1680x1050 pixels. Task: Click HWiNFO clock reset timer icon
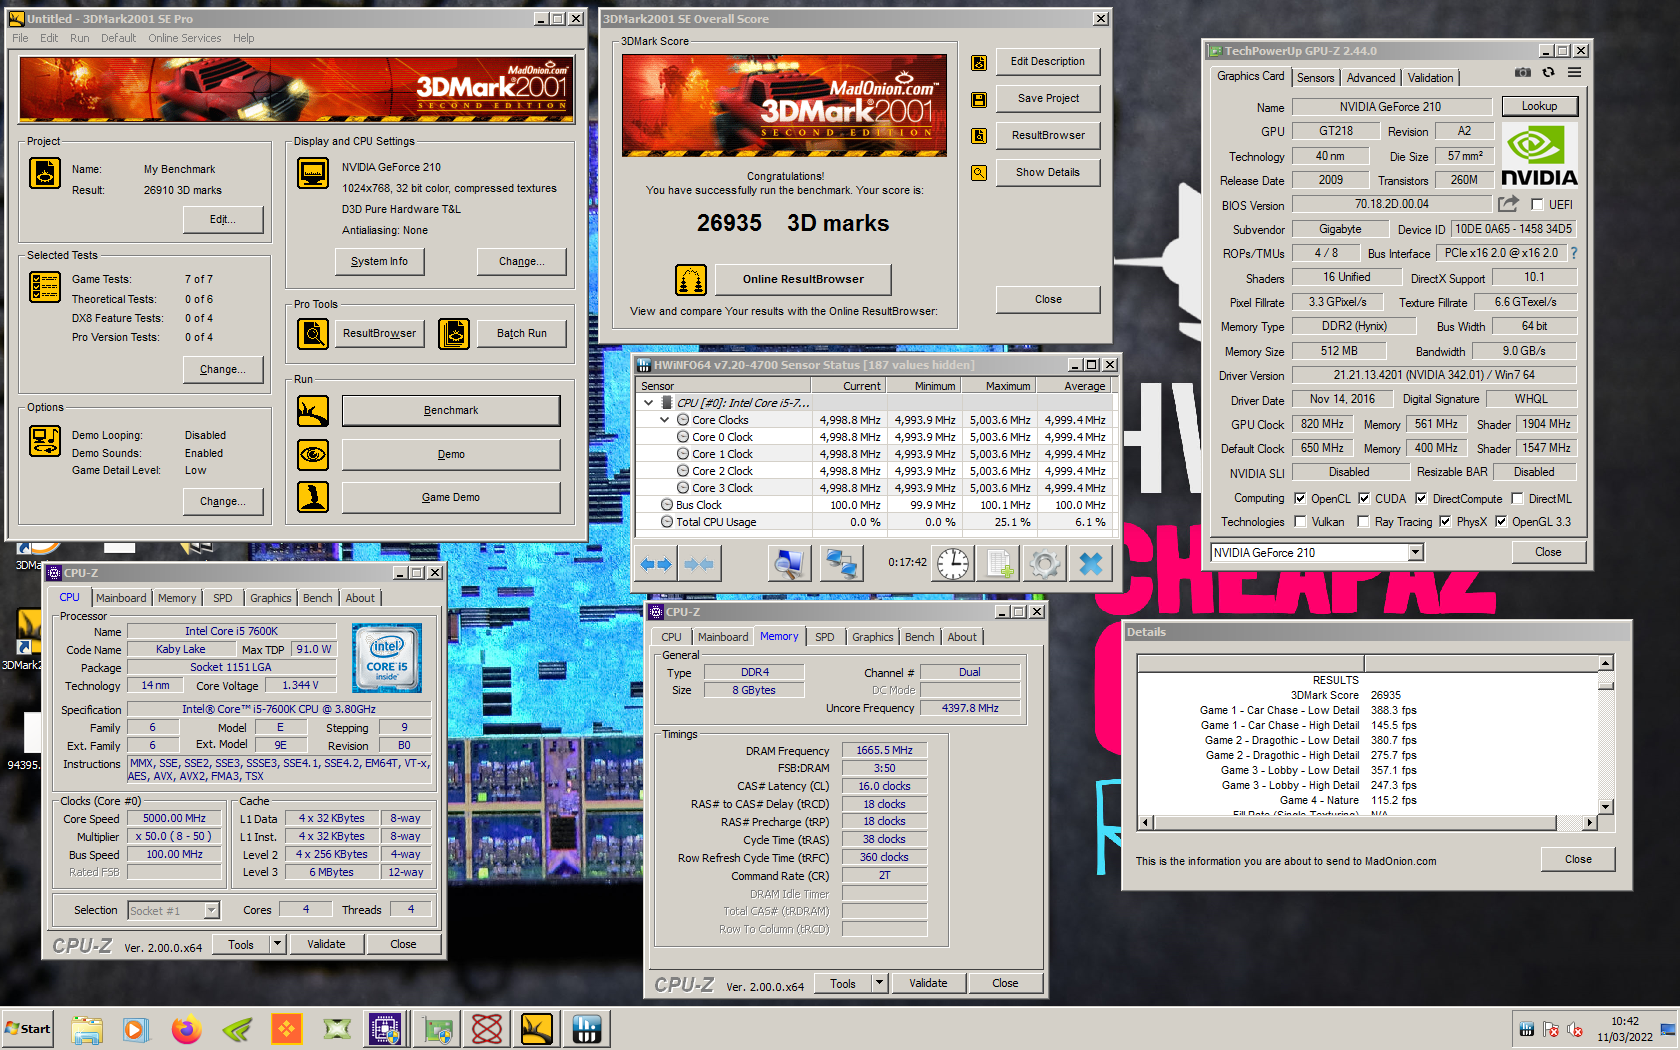953,564
